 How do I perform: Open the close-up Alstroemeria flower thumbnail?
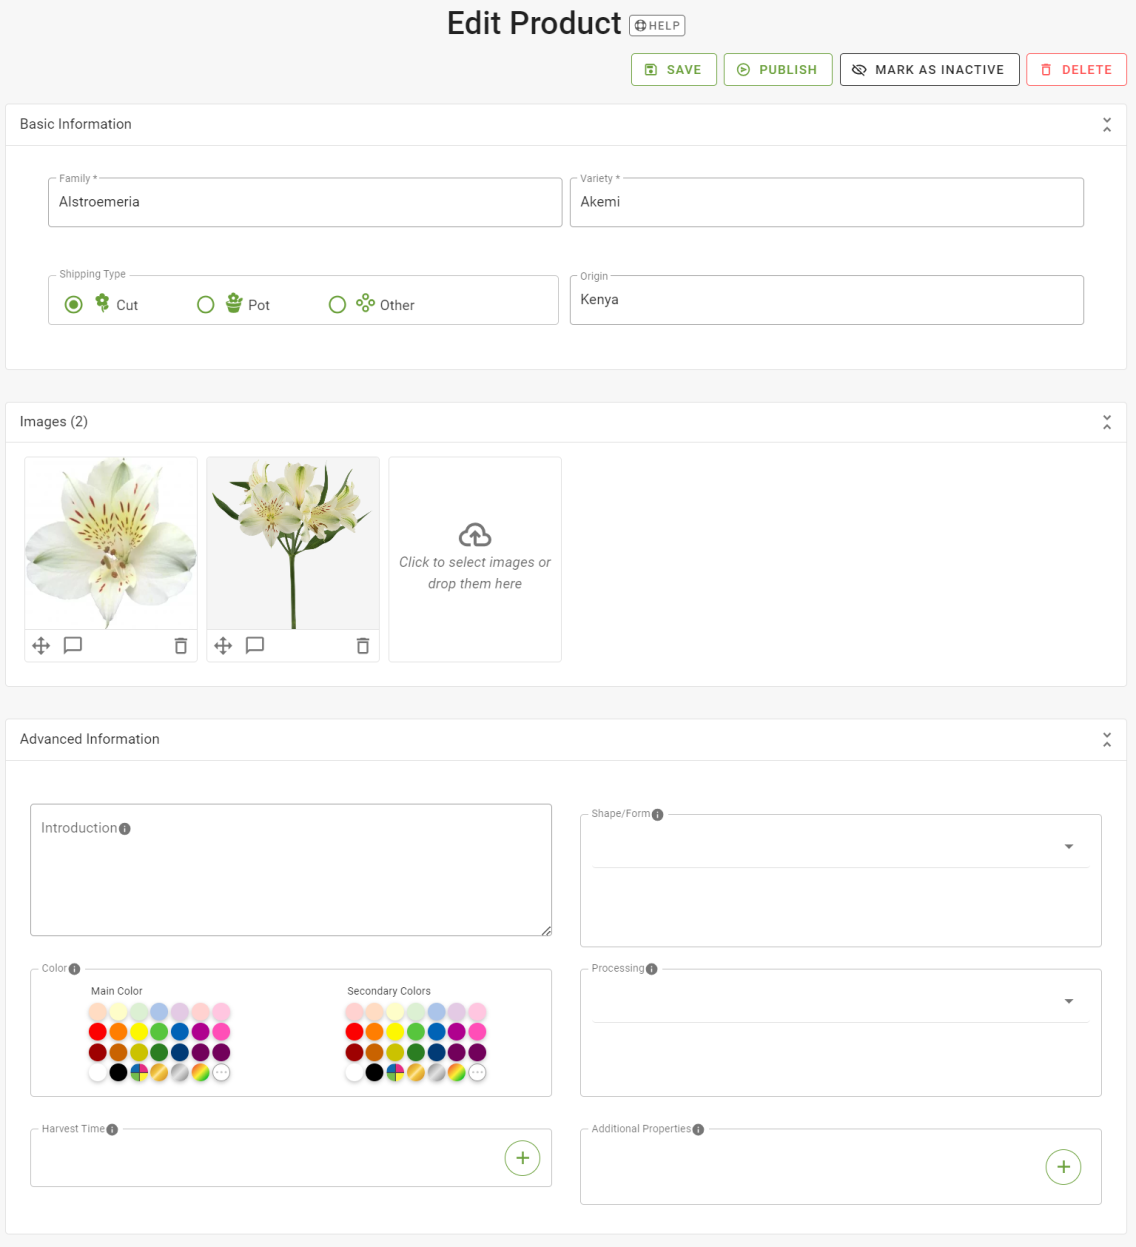111,543
